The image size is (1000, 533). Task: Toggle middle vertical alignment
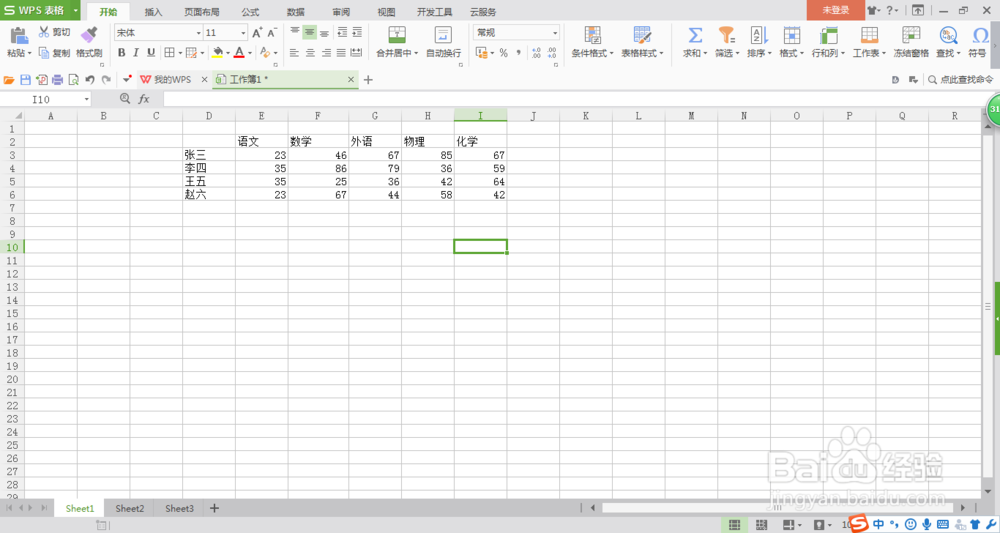(310, 33)
